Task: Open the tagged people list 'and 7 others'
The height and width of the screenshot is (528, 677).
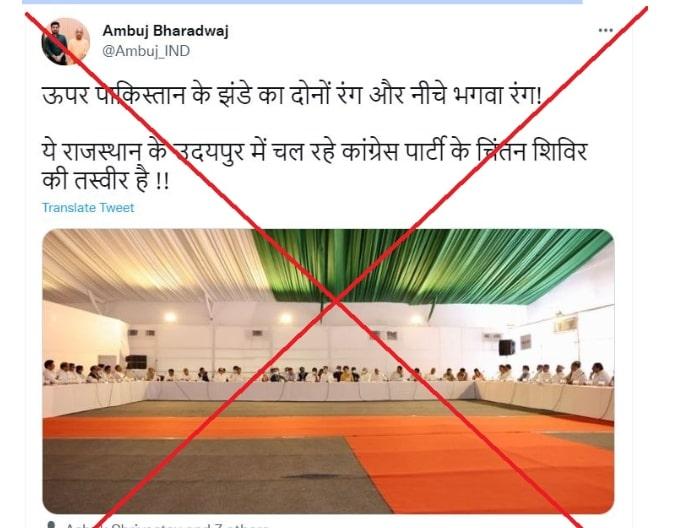Action: coord(236,525)
